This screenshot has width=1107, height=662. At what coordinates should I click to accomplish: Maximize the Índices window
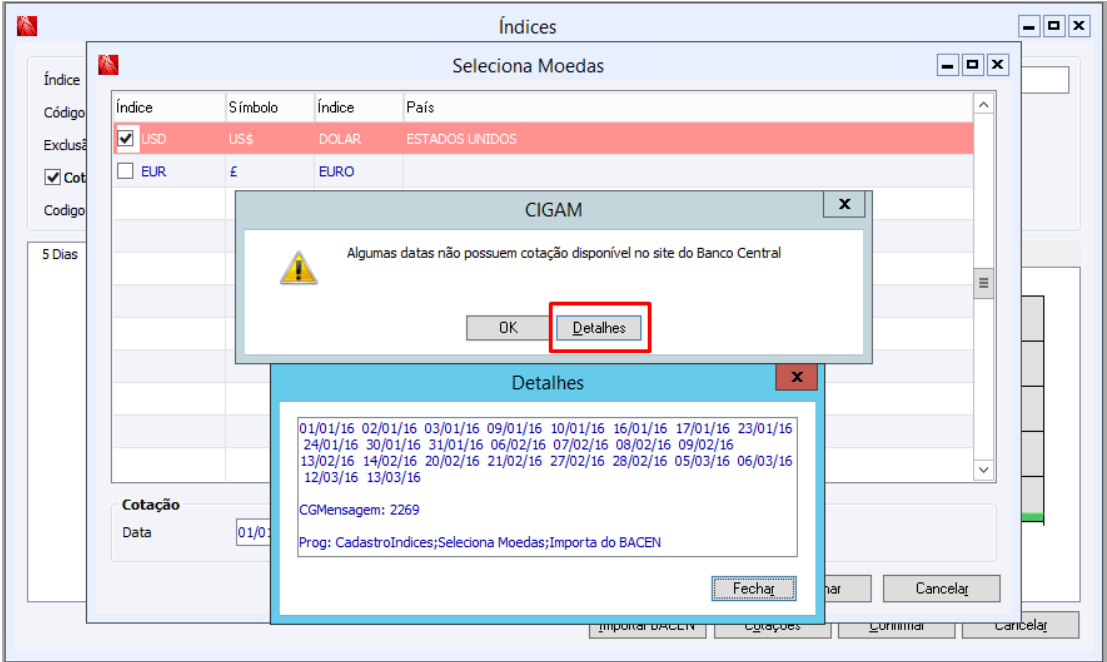click(x=1053, y=26)
